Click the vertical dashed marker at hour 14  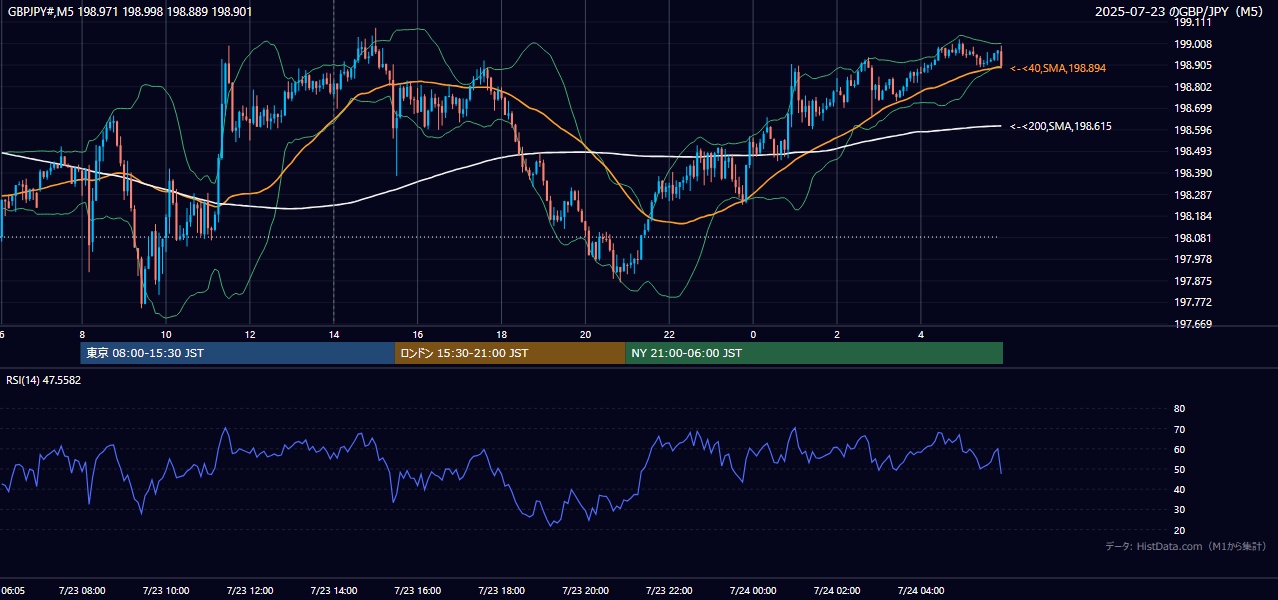pos(334,163)
